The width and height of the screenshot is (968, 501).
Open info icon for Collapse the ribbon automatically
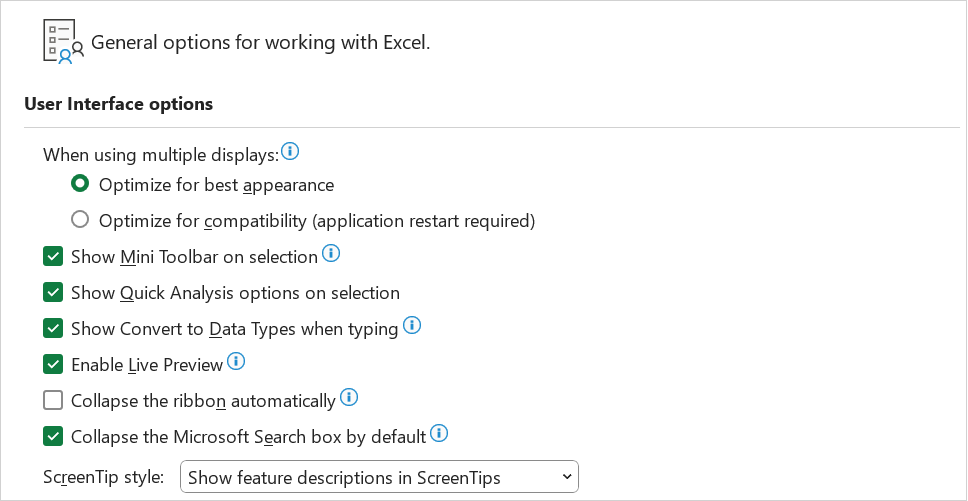[349, 397]
